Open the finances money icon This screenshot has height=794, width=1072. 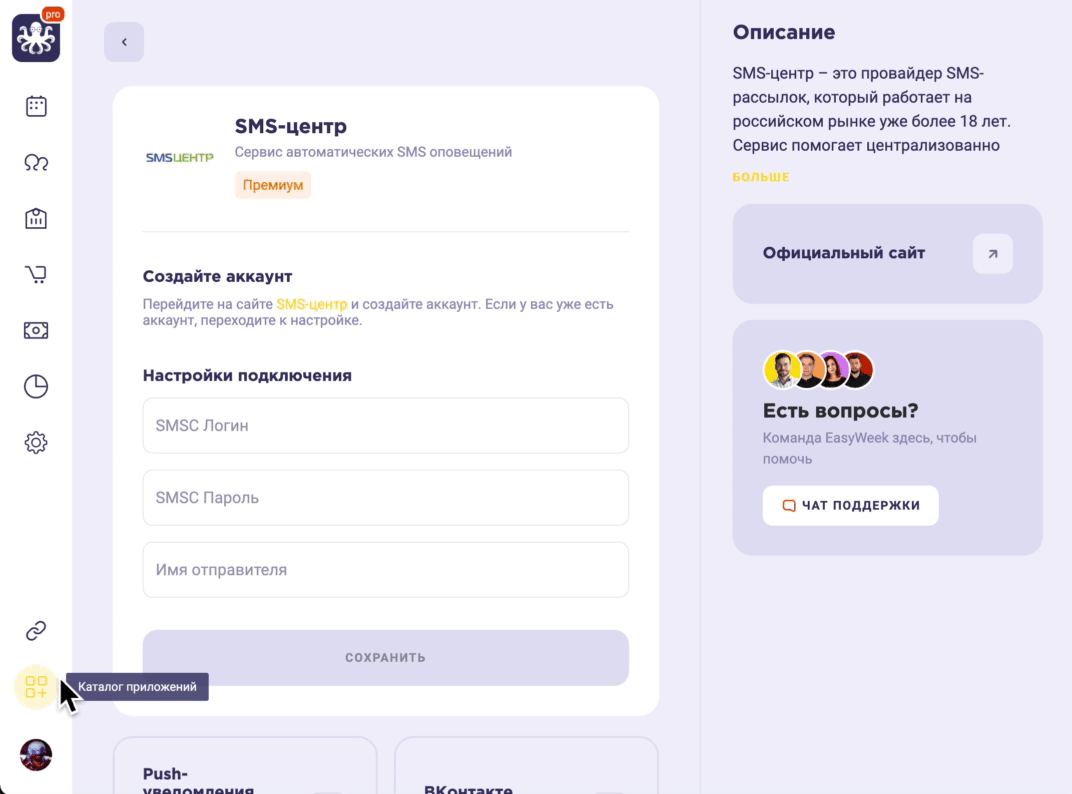click(36, 330)
